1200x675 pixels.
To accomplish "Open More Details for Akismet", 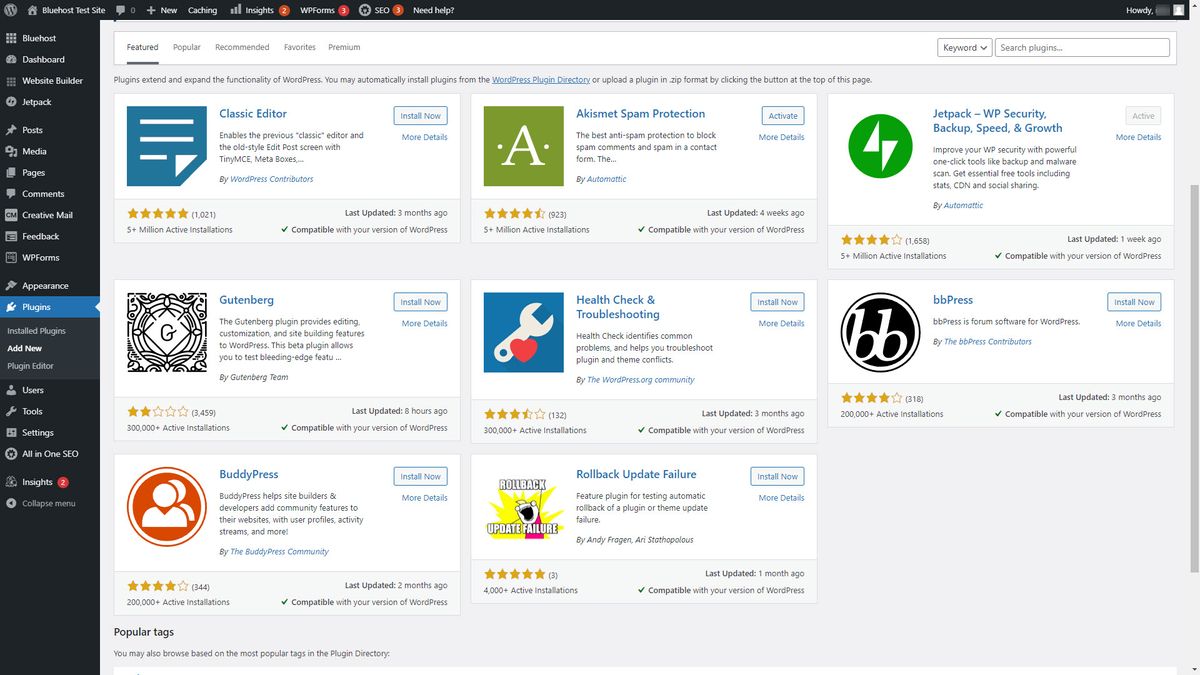I will [781, 137].
